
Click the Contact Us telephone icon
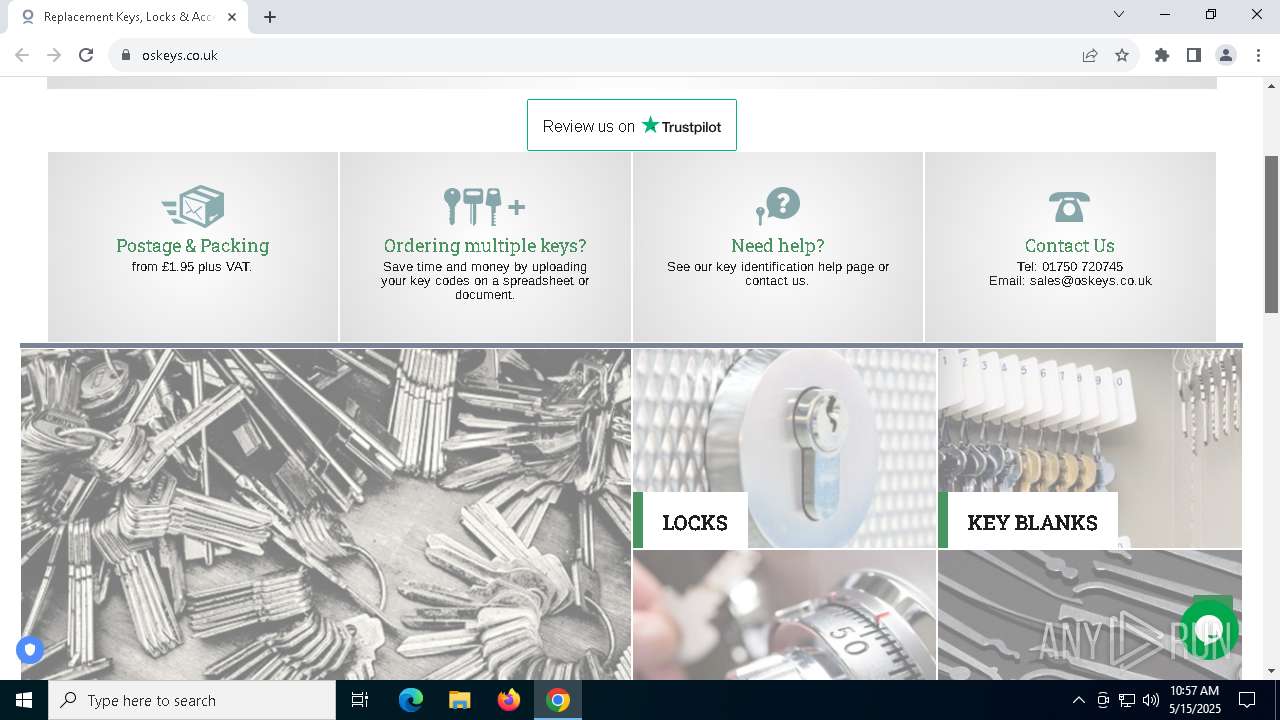pyautogui.click(x=1069, y=207)
